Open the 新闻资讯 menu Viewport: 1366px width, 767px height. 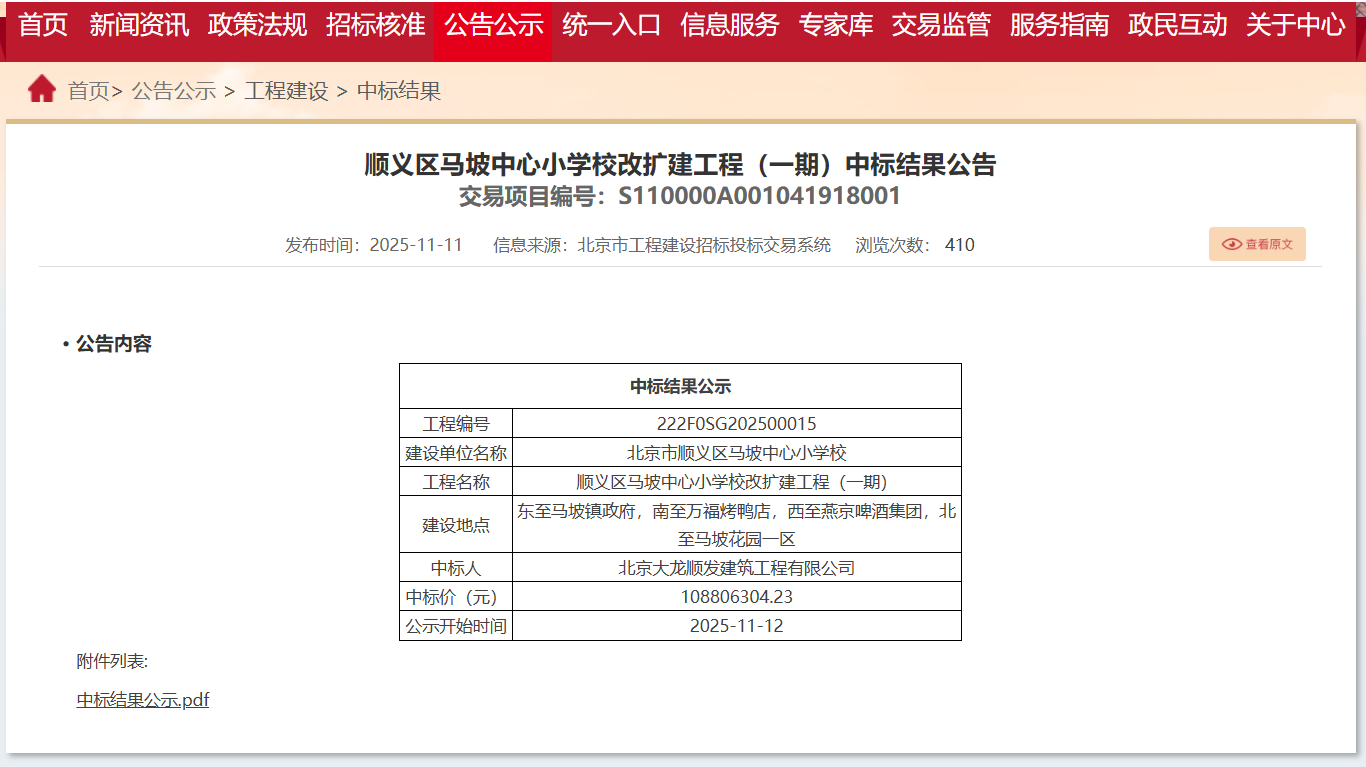pos(139,25)
